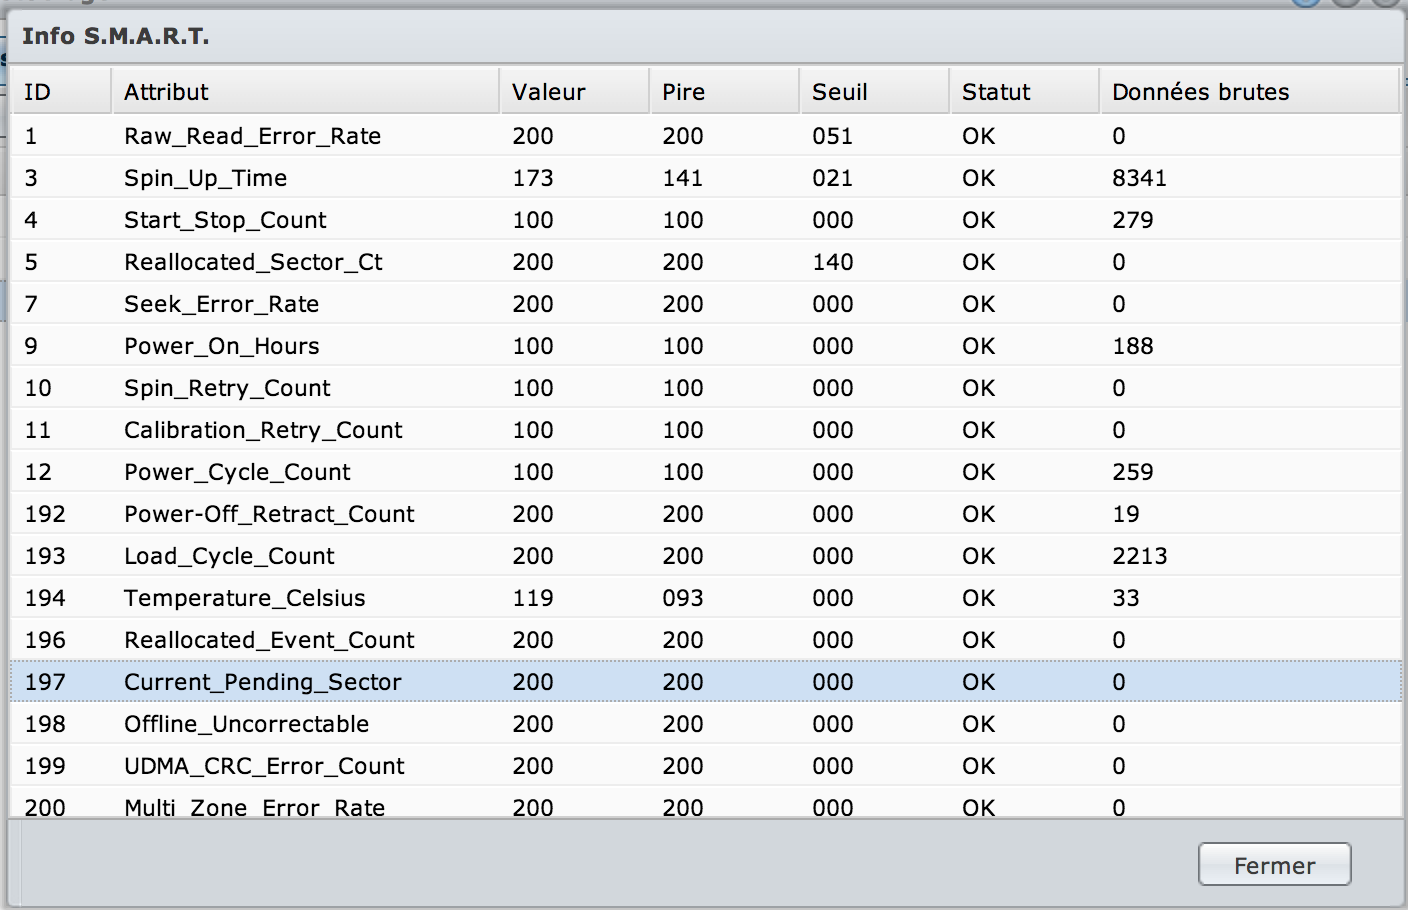Select the Temperature_Celsius row
This screenshot has height=910, width=1408.
244,598
